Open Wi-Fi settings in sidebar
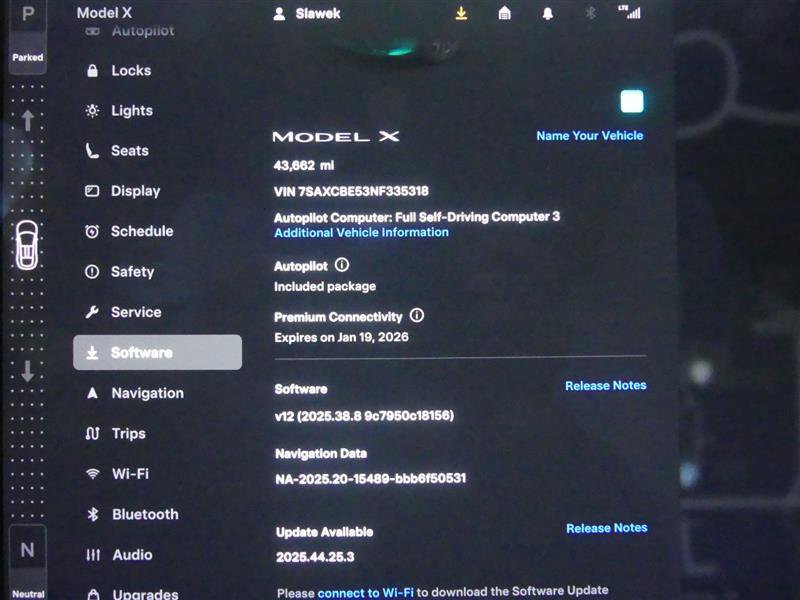 coord(129,474)
